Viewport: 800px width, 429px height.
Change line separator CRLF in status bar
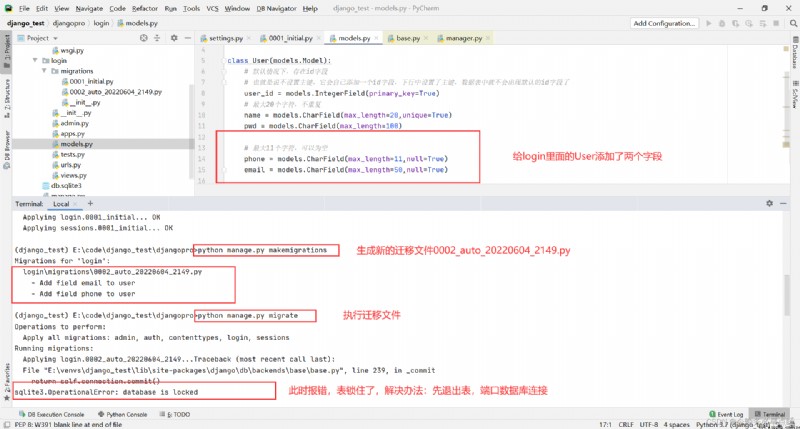click(x=626, y=424)
